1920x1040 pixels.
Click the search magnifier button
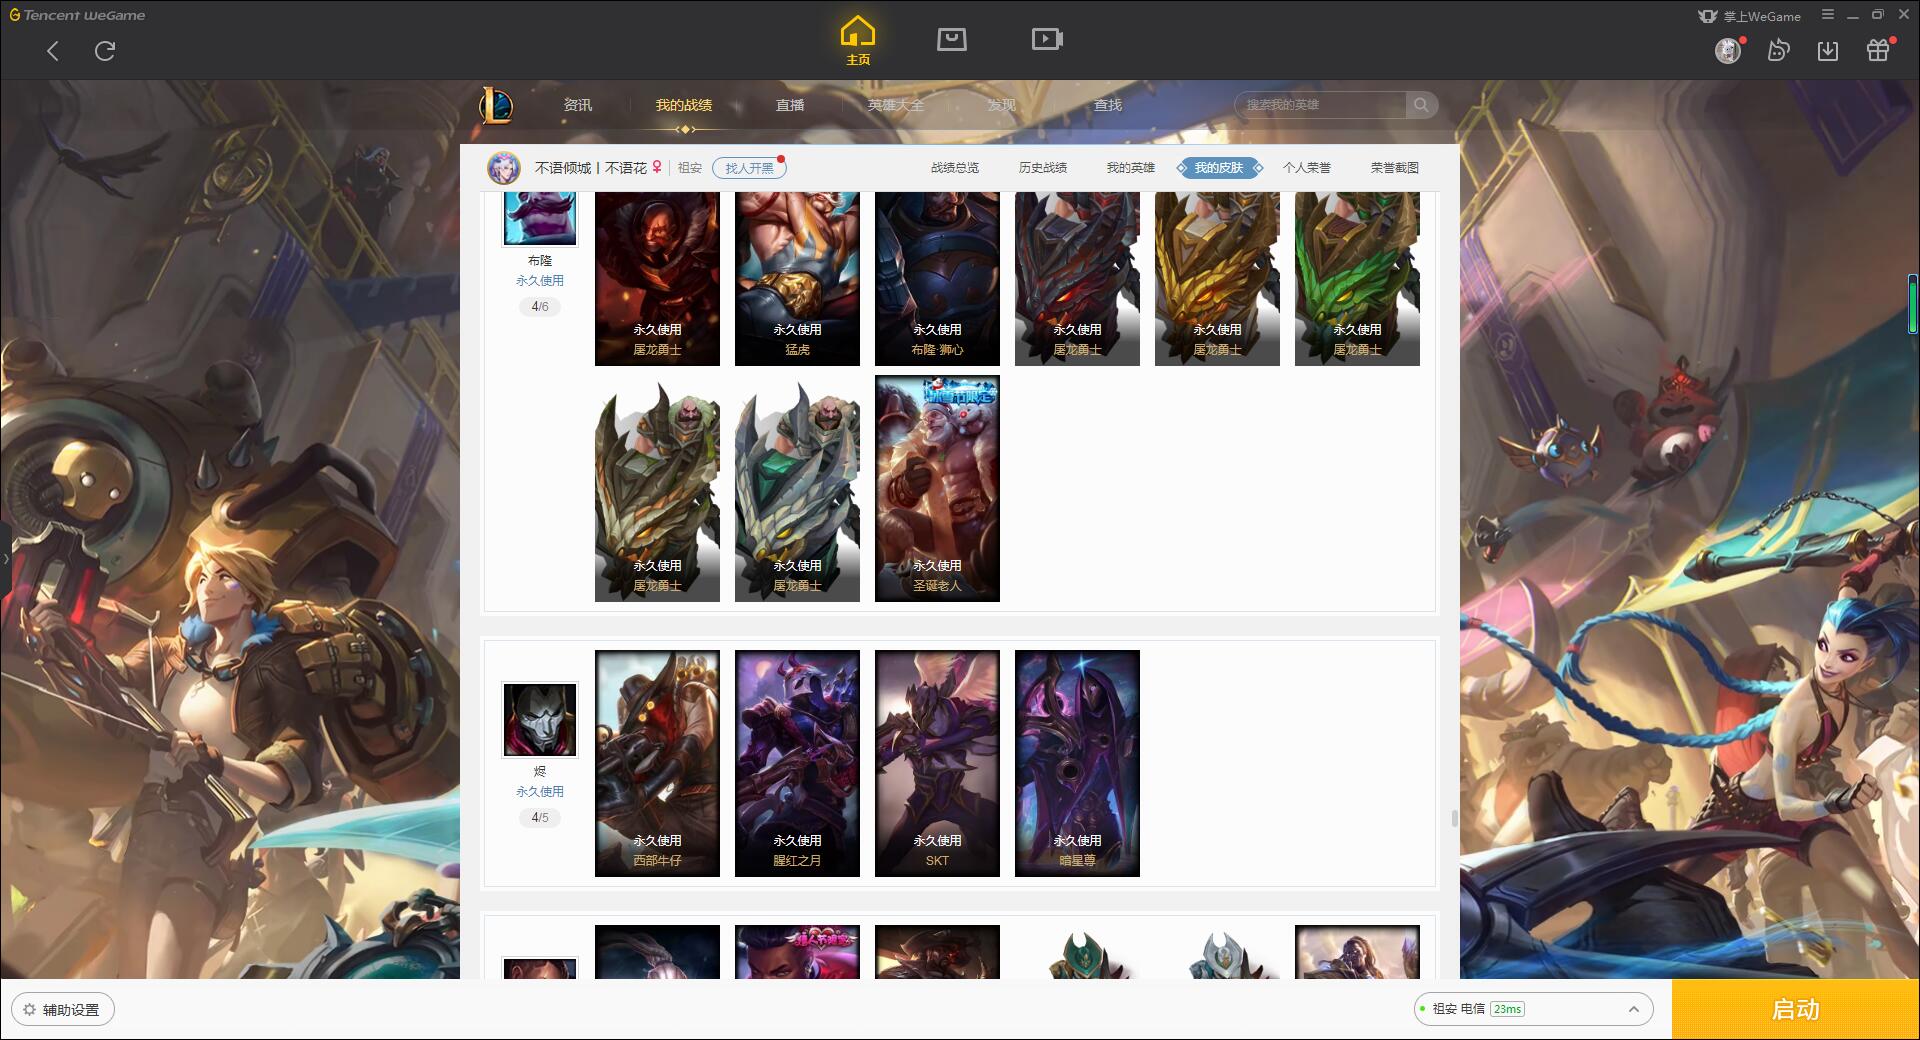point(1421,105)
